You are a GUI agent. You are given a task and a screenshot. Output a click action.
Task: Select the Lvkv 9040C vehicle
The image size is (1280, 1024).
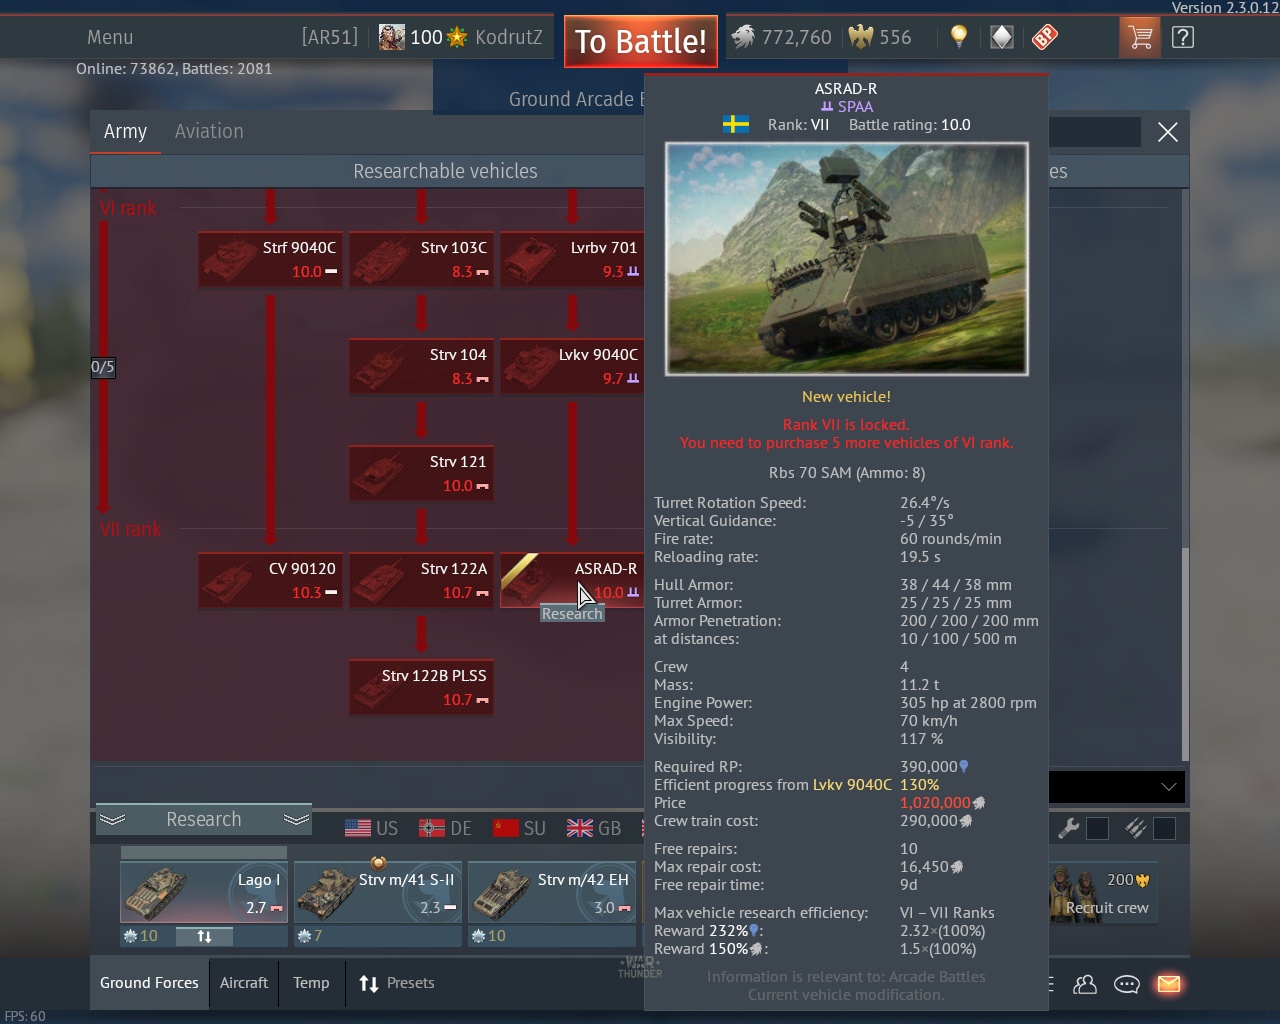click(x=572, y=366)
